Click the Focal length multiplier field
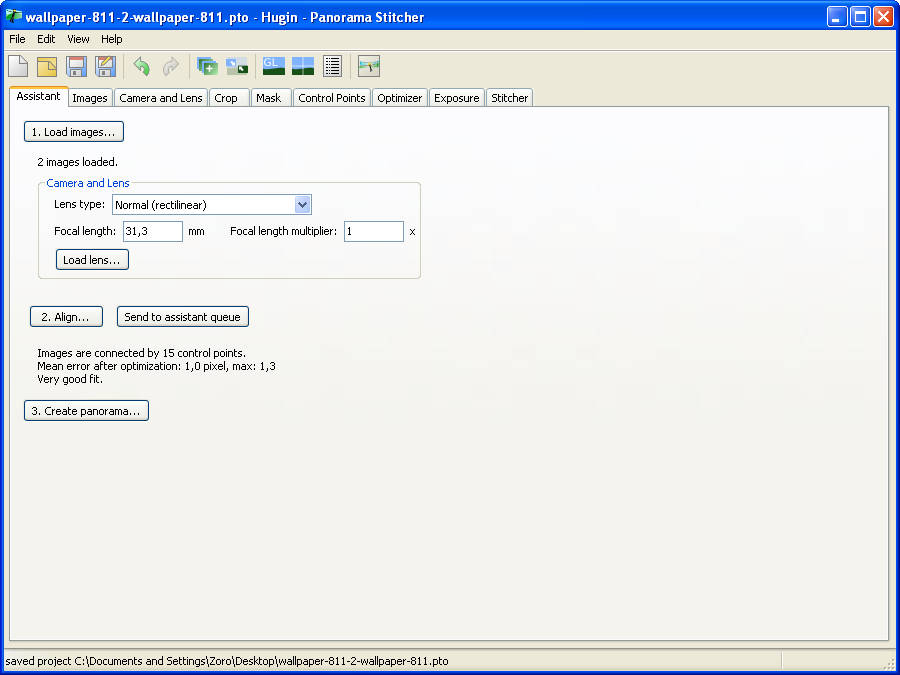 374,231
